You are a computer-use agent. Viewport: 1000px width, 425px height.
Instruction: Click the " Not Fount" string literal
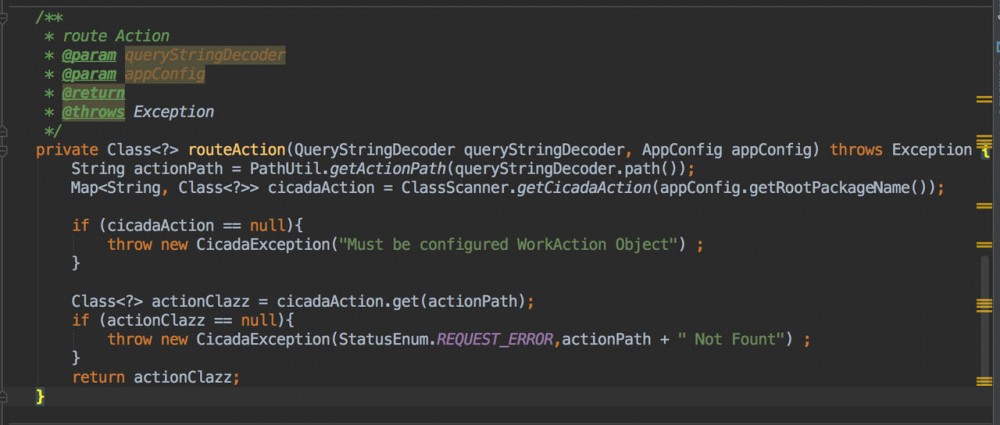pyautogui.click(x=730, y=339)
